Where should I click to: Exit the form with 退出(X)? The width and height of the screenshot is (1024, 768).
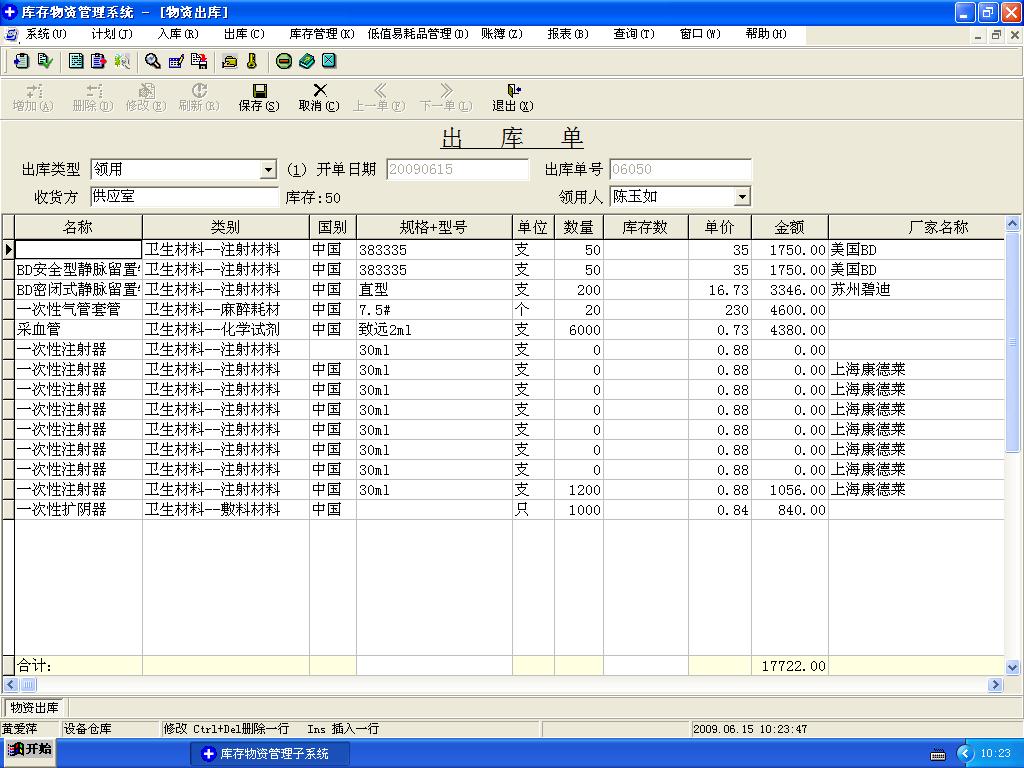point(513,97)
